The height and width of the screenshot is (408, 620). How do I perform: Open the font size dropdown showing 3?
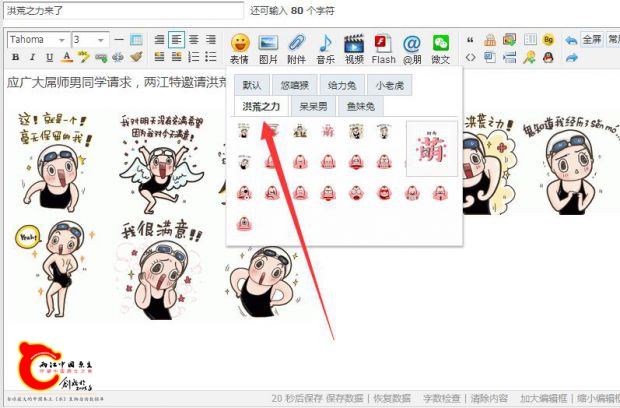[90, 40]
